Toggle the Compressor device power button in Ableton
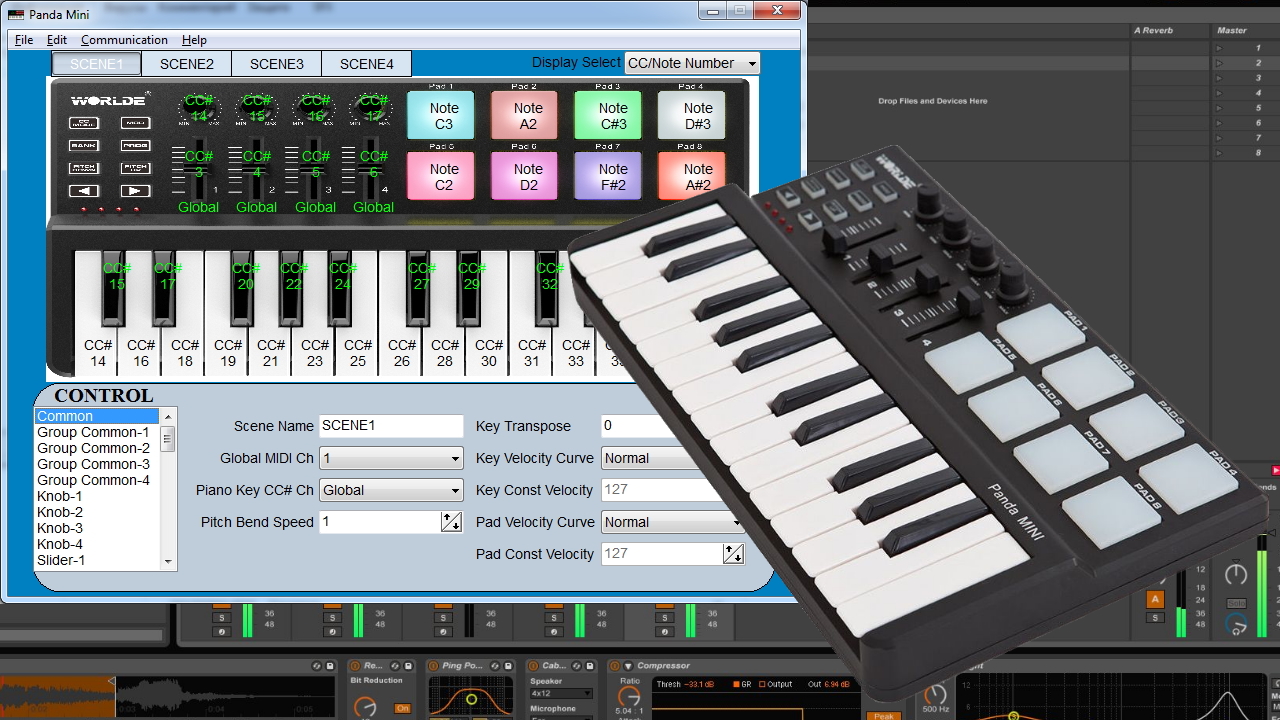 click(x=615, y=666)
